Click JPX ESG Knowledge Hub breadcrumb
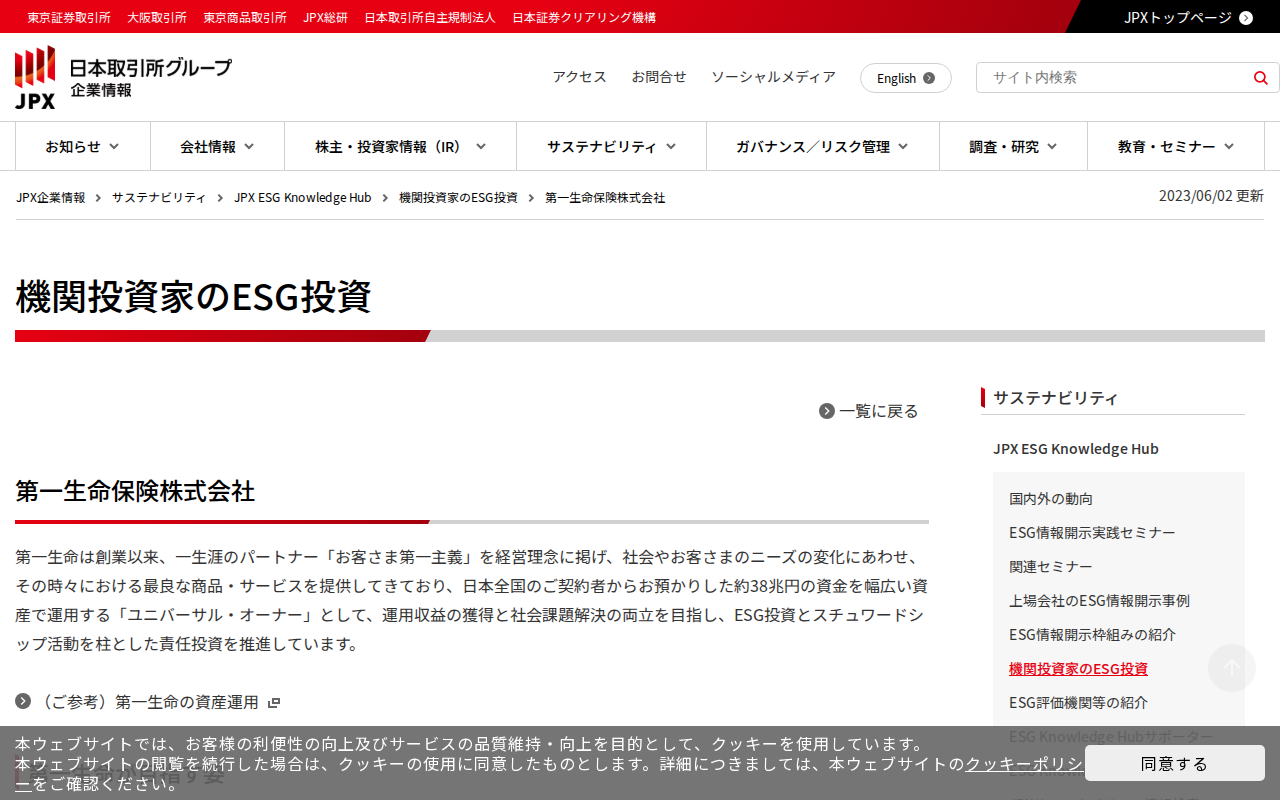 tap(303, 198)
